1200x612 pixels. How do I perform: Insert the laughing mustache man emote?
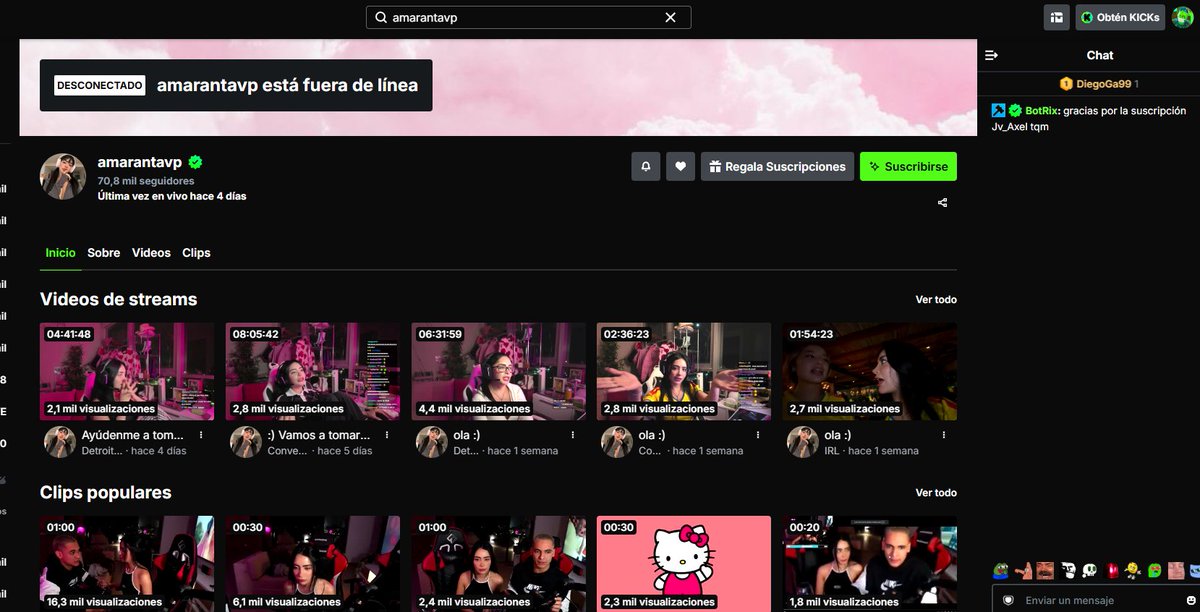coord(1044,571)
